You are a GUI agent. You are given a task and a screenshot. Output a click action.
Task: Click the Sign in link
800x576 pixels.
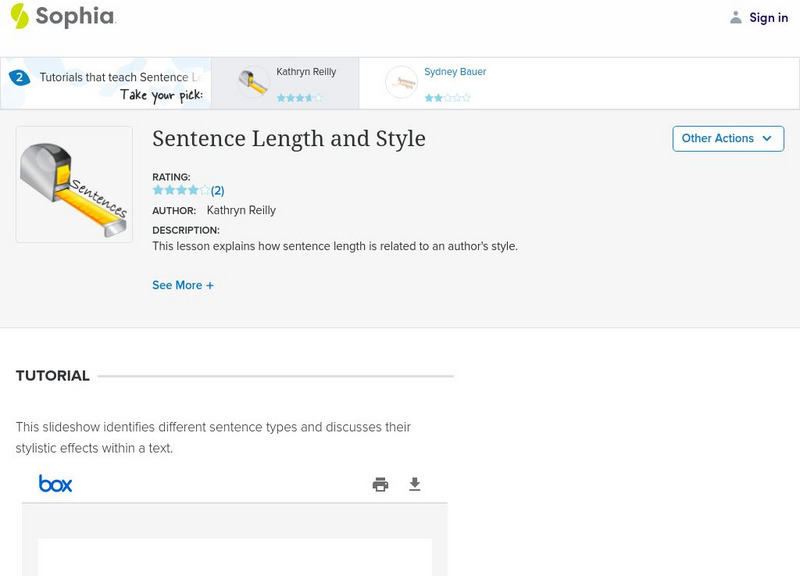pyautogui.click(x=768, y=18)
